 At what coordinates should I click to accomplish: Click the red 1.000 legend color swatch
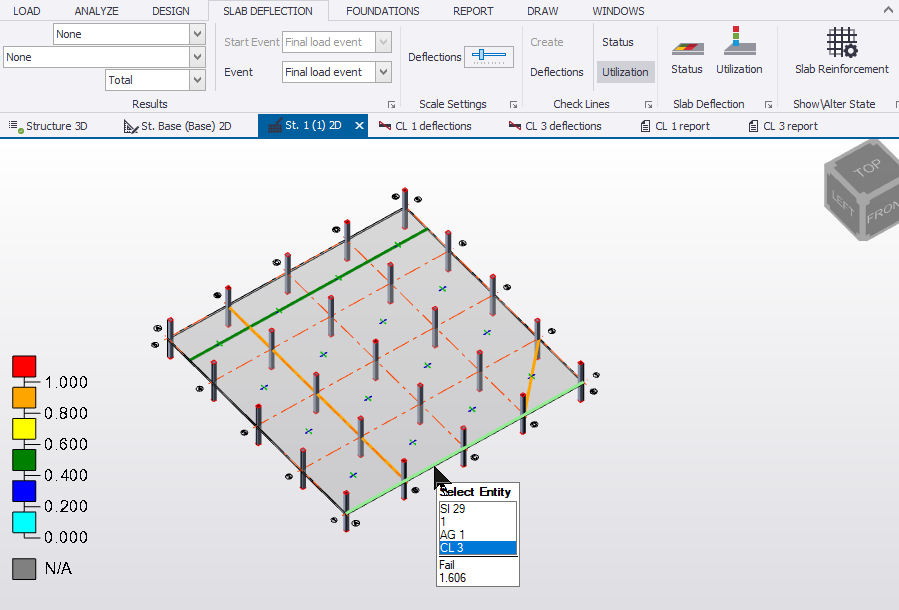24,366
